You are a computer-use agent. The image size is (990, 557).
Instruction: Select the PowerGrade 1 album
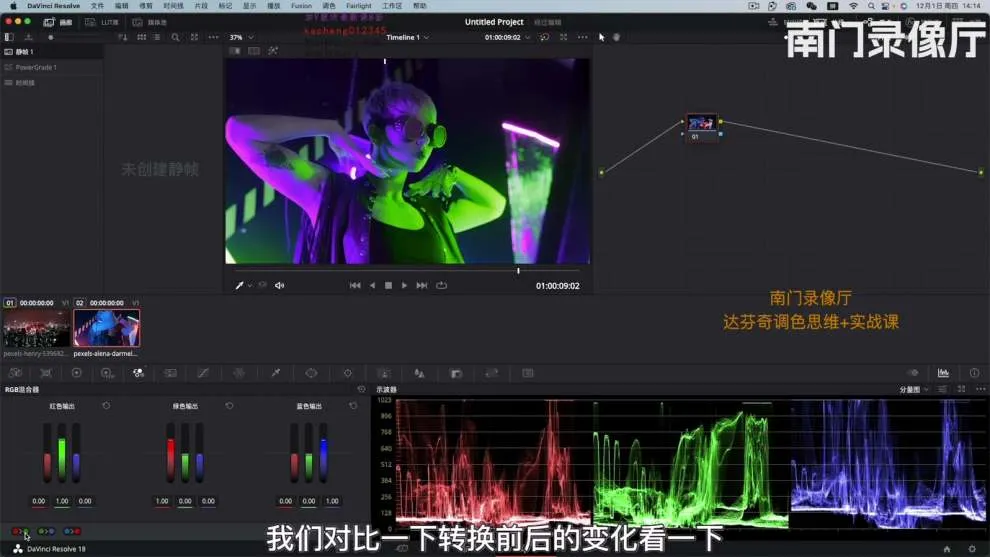pos(35,67)
